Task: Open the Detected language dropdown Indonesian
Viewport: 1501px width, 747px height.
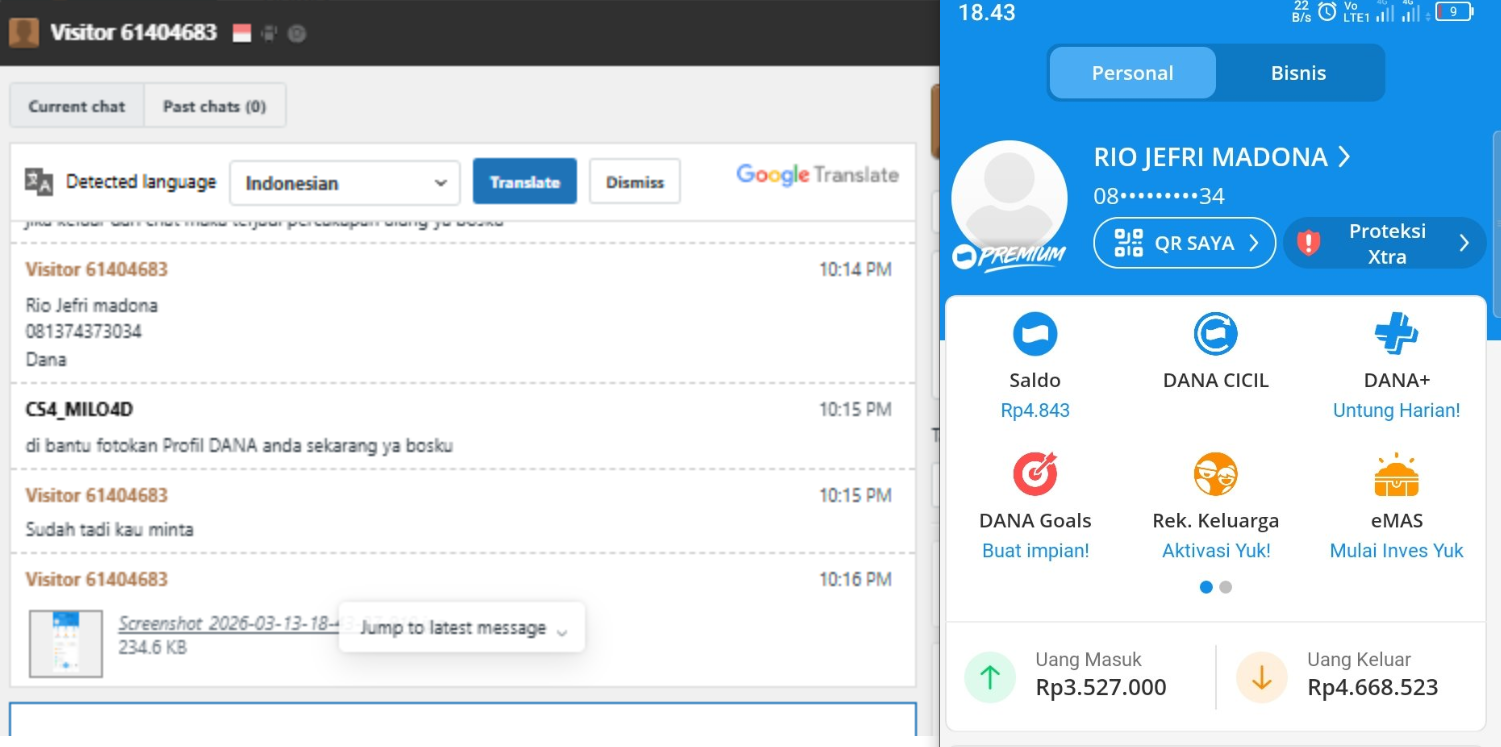Action: [345, 183]
